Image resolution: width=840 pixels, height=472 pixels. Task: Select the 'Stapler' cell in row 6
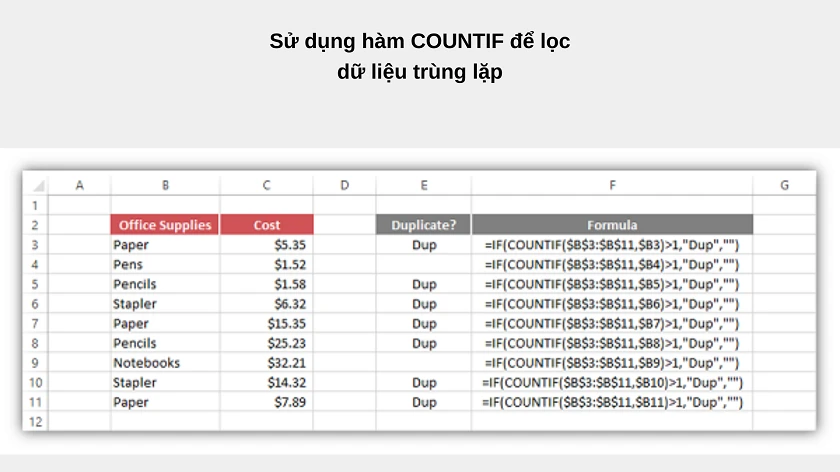click(x=165, y=304)
